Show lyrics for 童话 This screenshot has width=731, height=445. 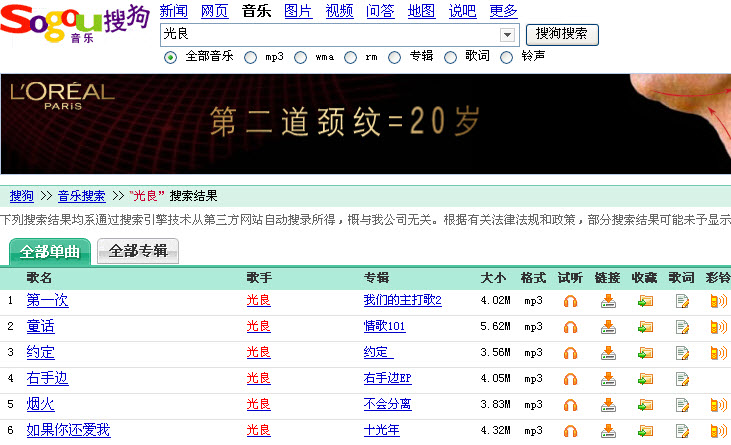click(x=682, y=328)
